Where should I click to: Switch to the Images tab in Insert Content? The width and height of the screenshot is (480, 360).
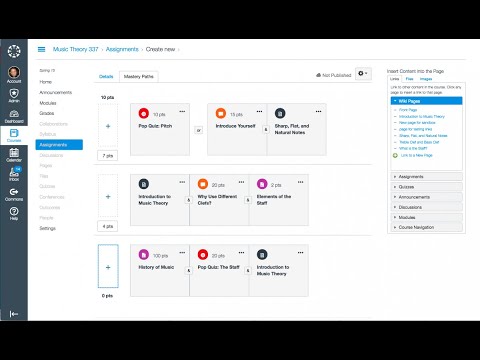[426, 79]
